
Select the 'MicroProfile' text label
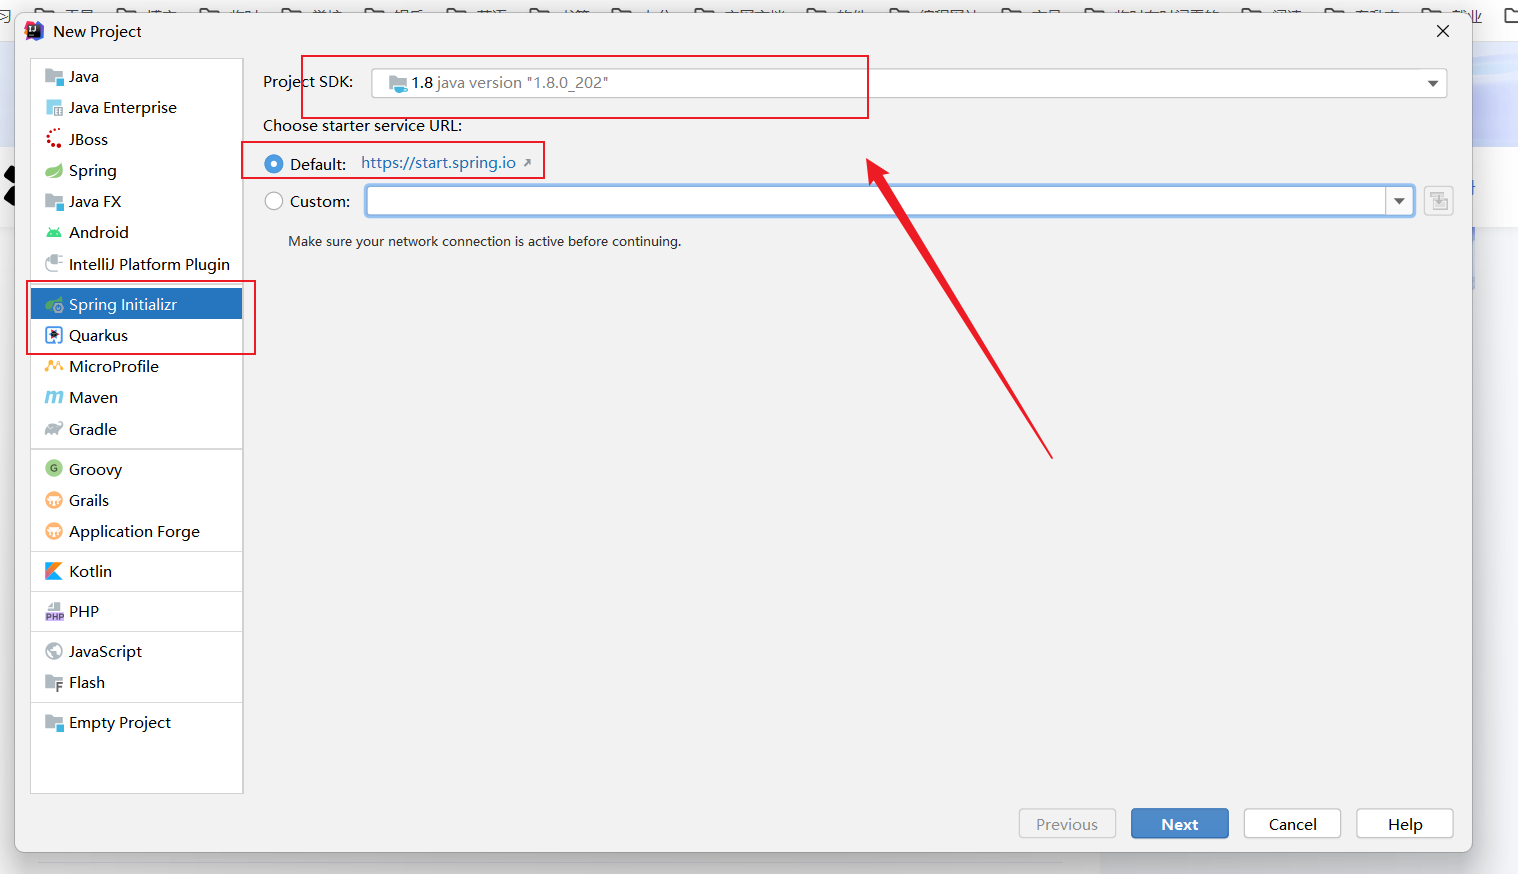click(114, 367)
